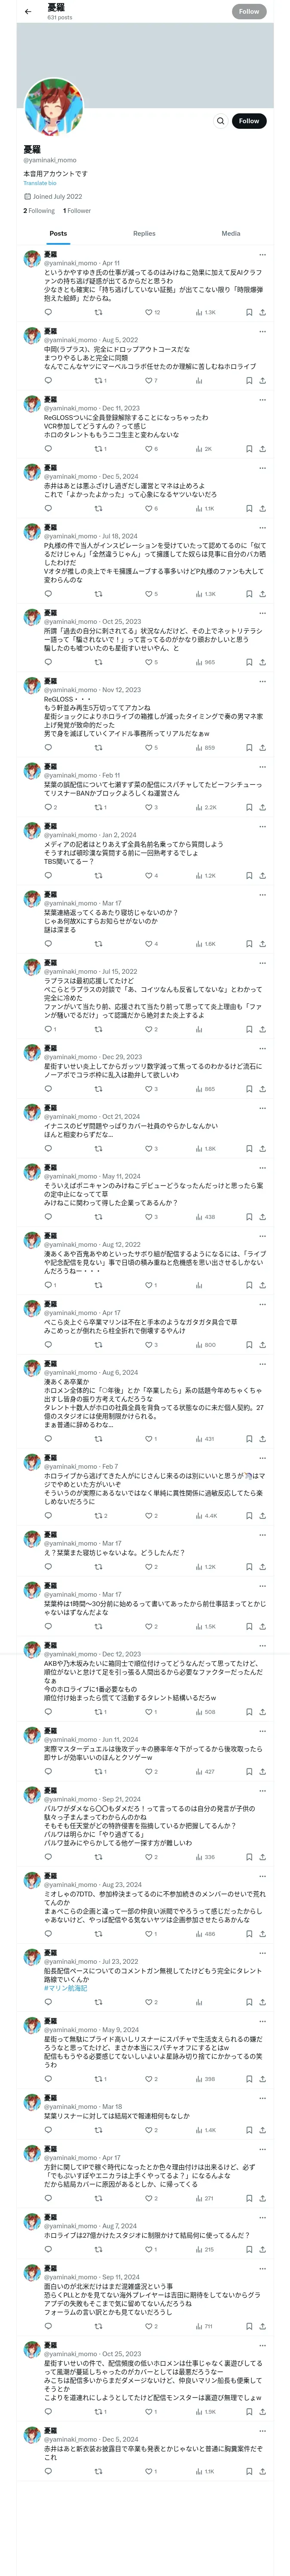Click the Translate bio link
Viewport: 290px width, 2576px height.
point(40,183)
